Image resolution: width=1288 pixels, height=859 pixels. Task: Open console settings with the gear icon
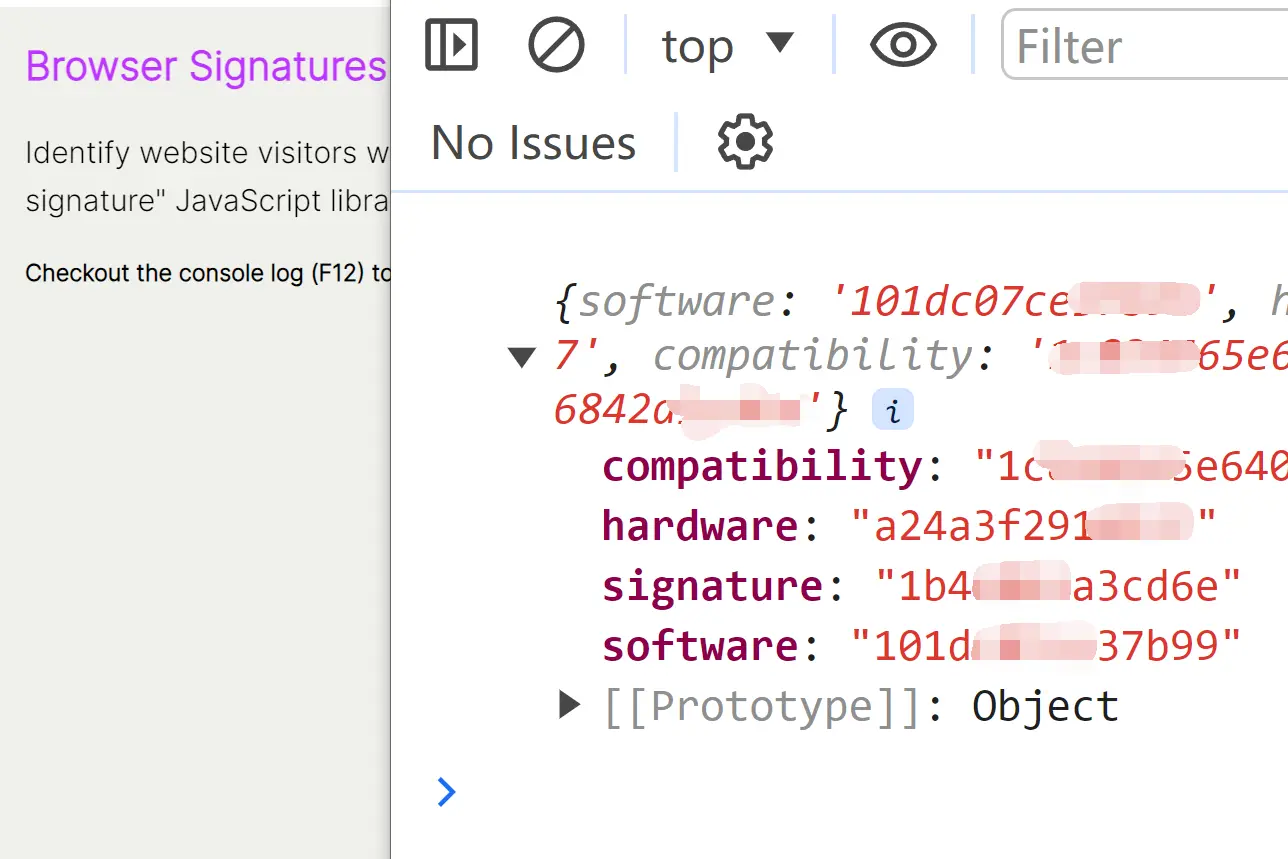point(744,142)
